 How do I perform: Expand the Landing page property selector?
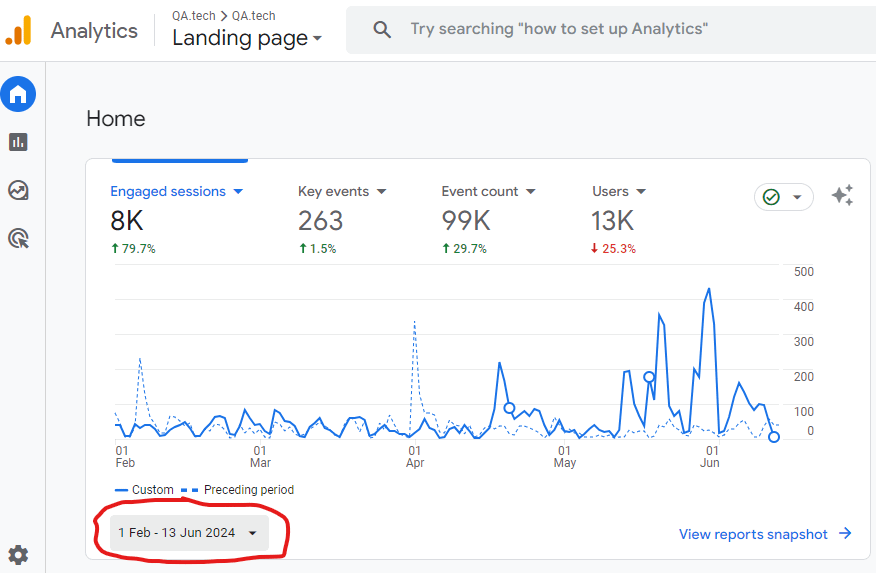tap(247, 39)
